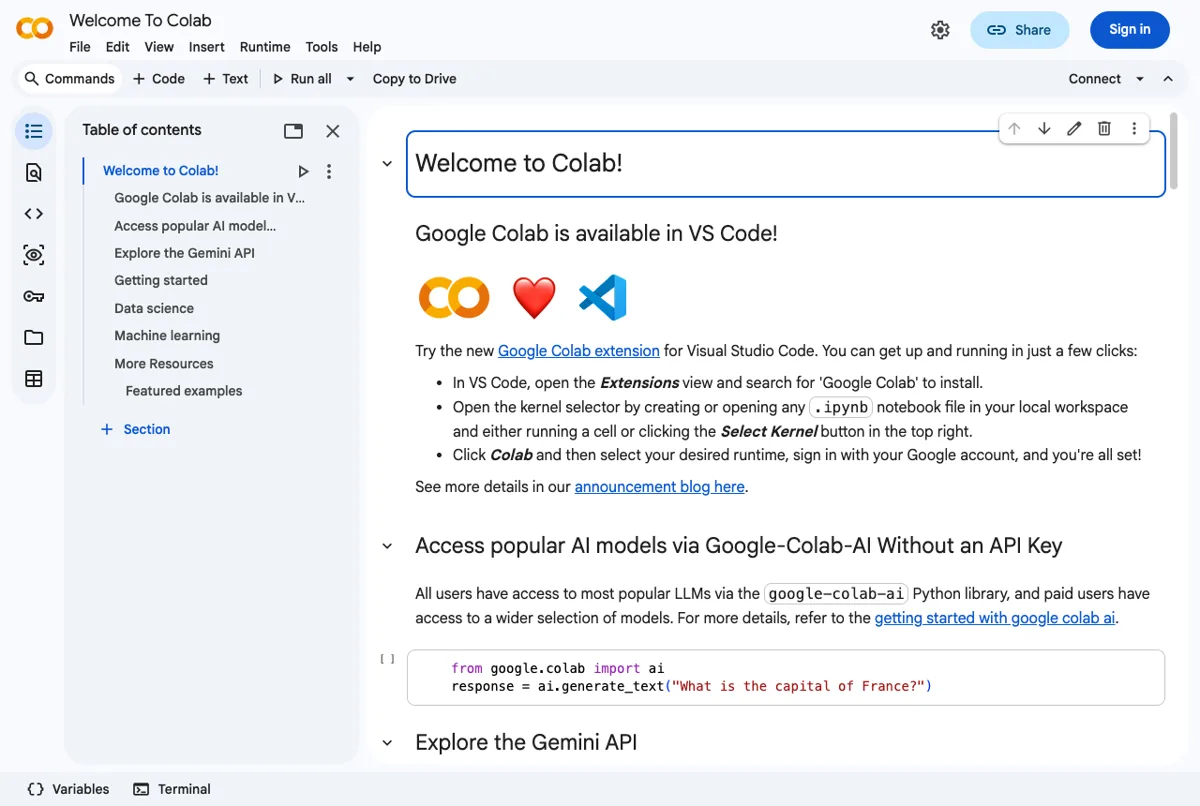Screen dimensions: 1200x806
Task: Open the Files folder icon
Action: pos(34,337)
